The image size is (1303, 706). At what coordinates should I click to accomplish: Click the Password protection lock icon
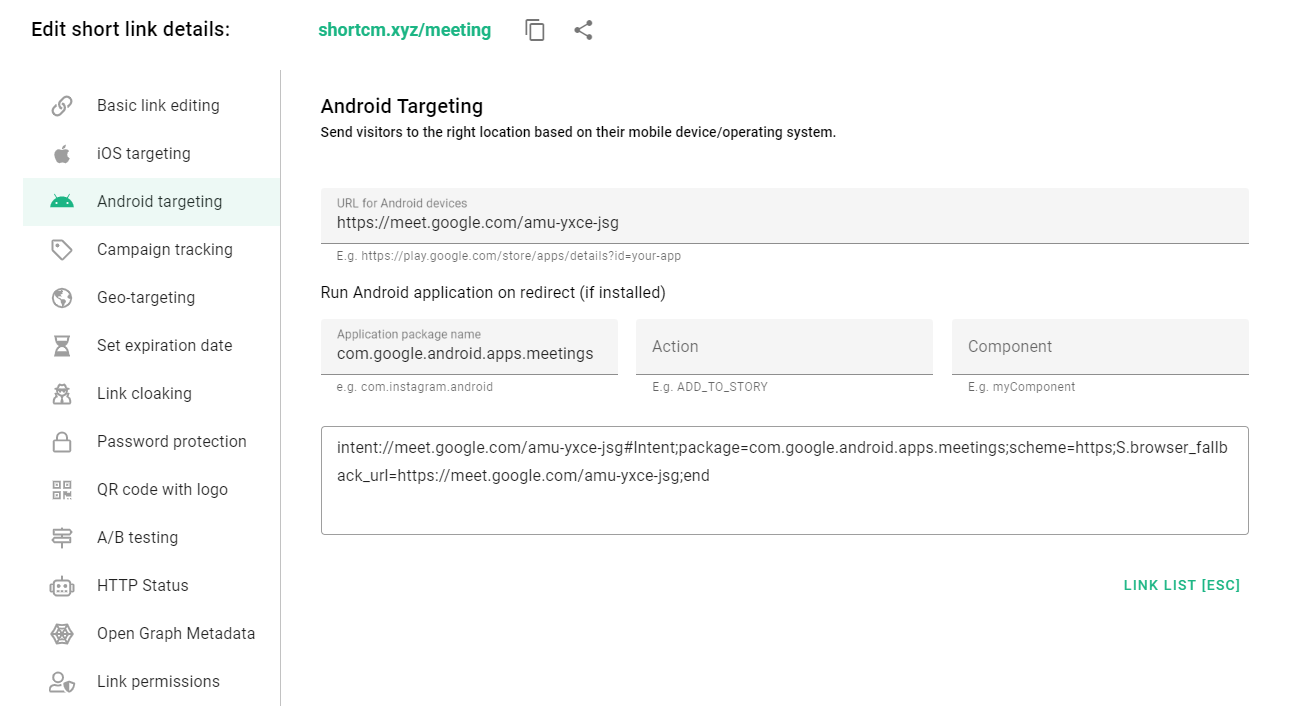(x=61, y=441)
